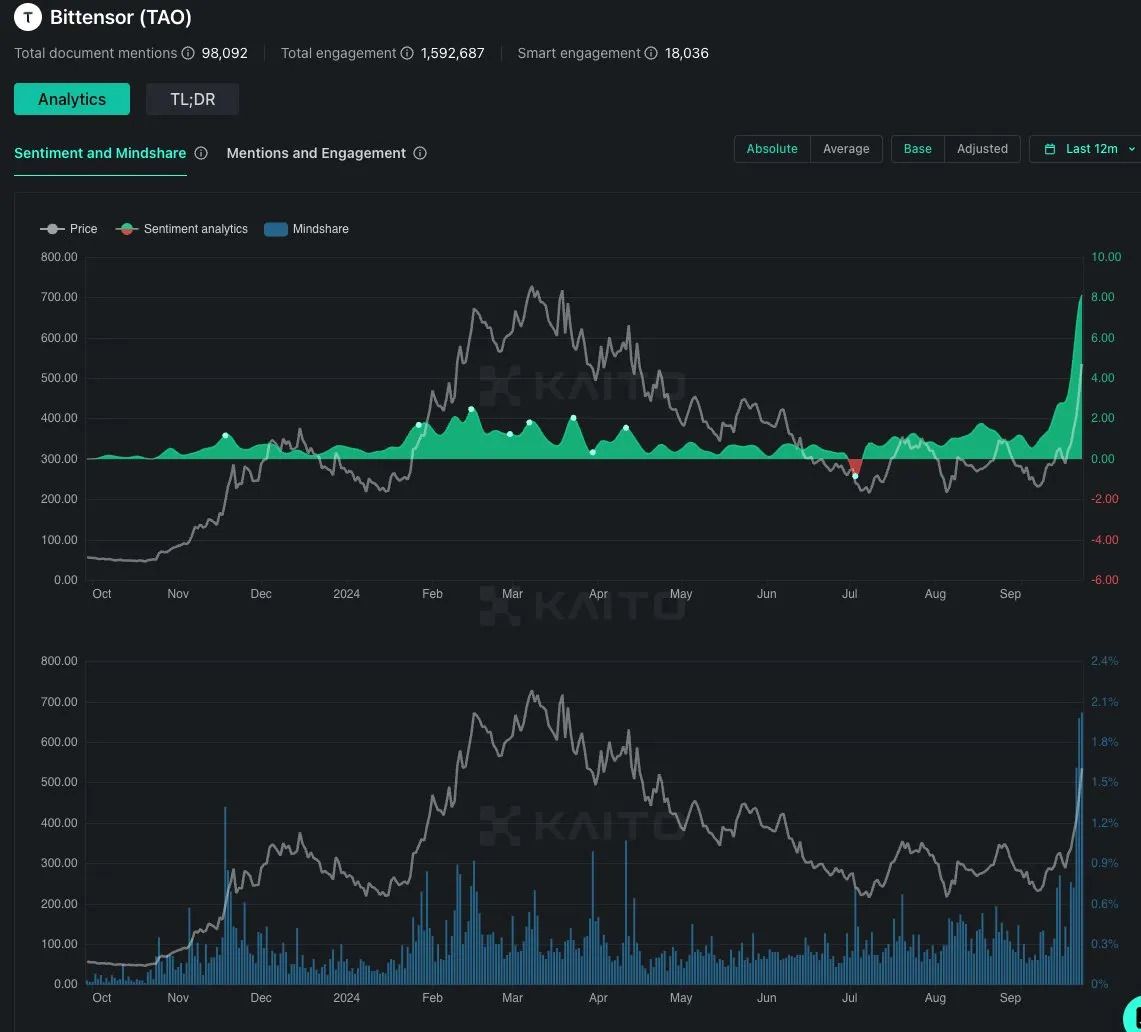Screen dimensions: 1141x1032
Task: Click the Bittensor TAO logo icon
Action: click(x=27, y=17)
